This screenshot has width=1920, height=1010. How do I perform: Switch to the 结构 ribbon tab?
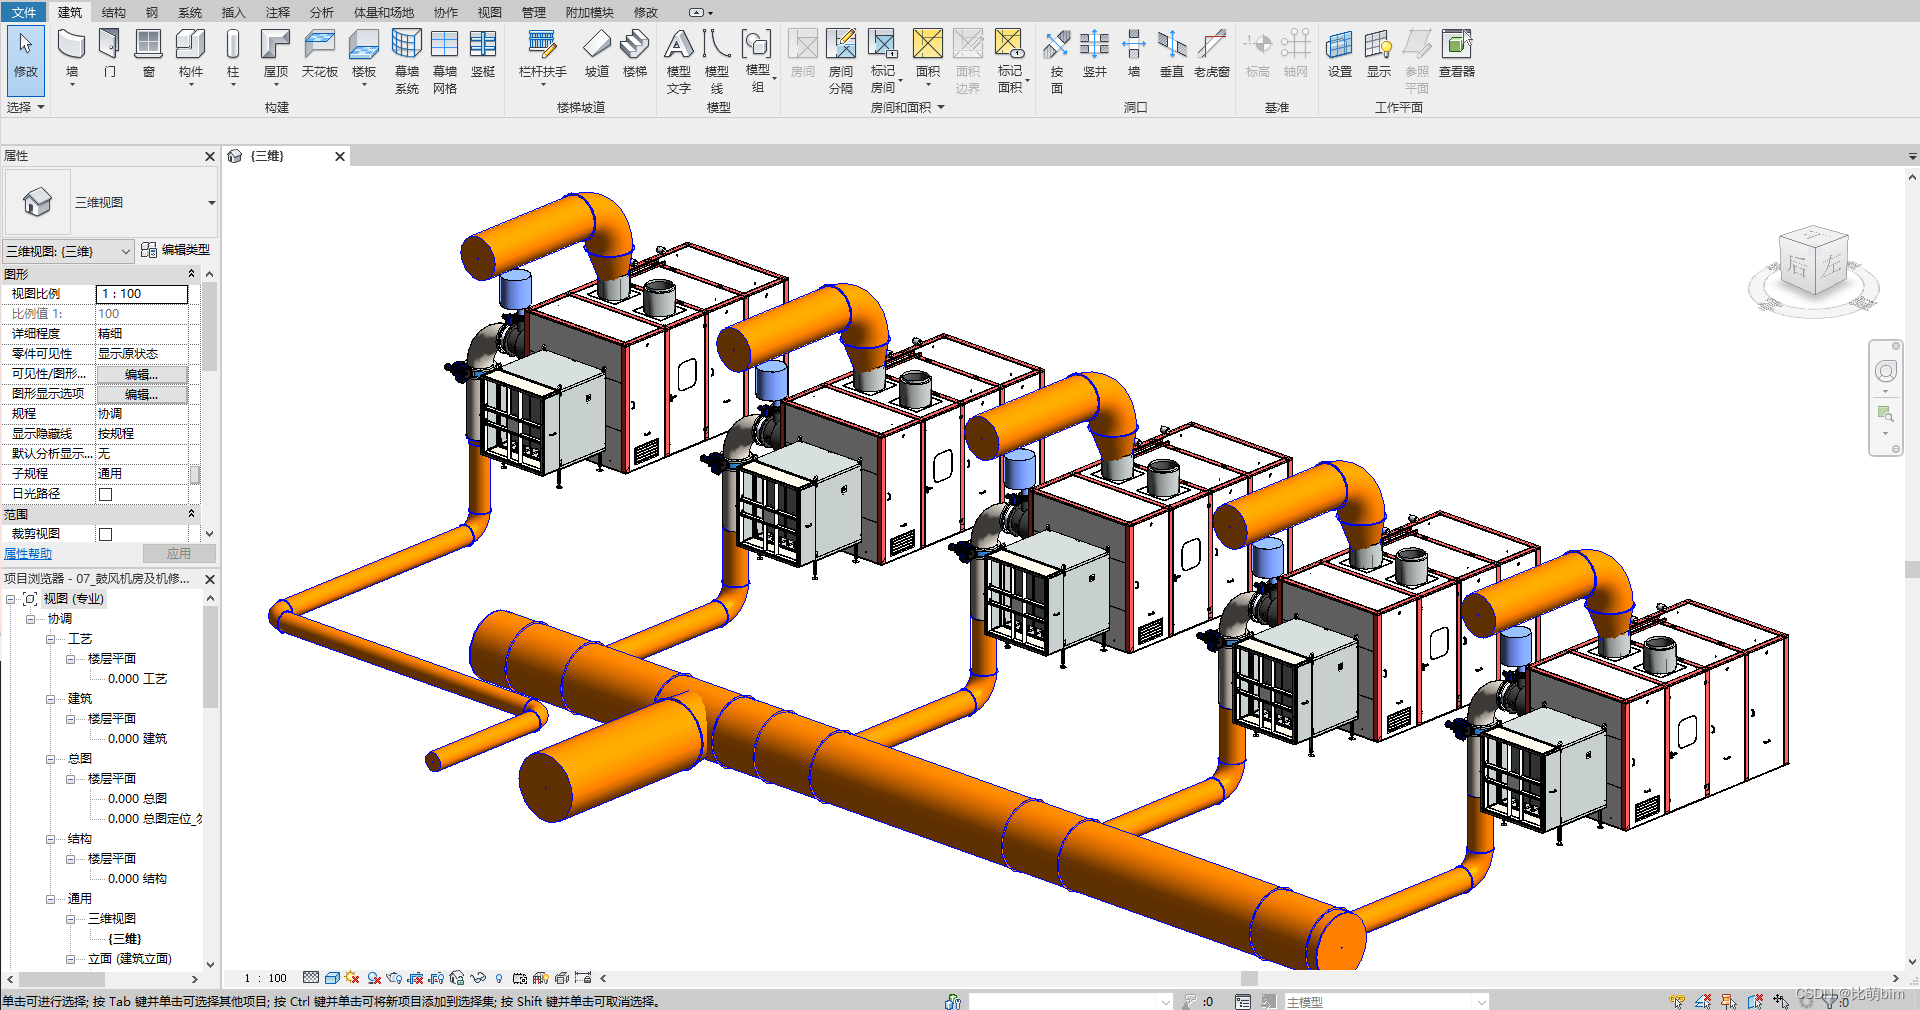[114, 12]
